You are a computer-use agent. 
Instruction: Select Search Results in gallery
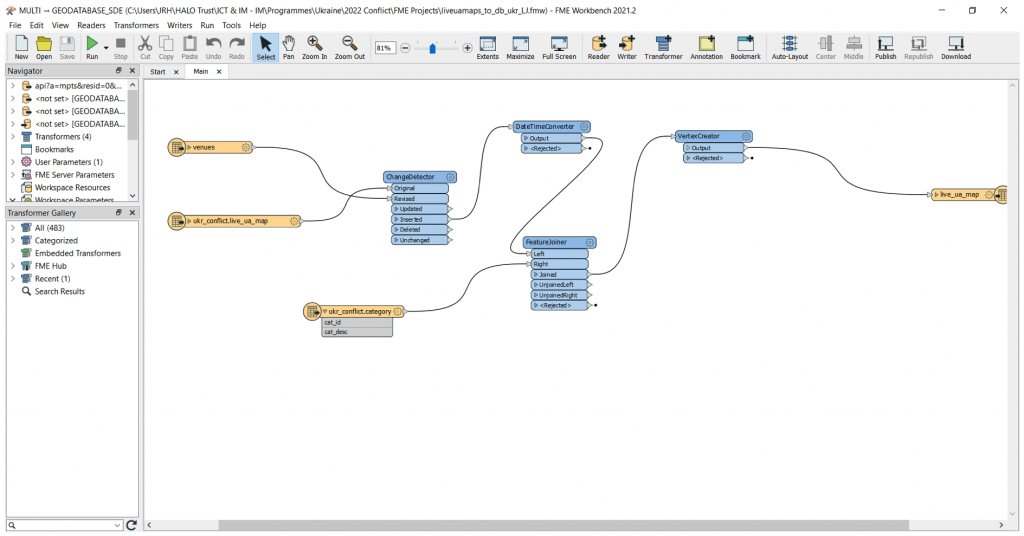(x=59, y=291)
